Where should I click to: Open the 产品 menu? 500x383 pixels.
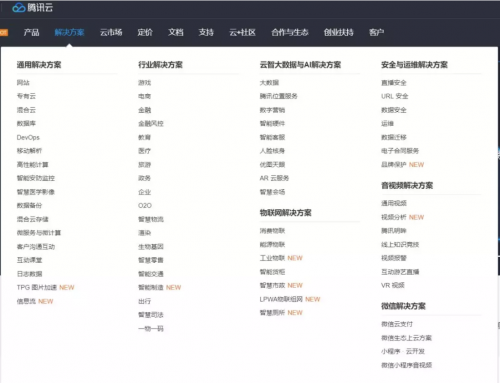click(31, 32)
